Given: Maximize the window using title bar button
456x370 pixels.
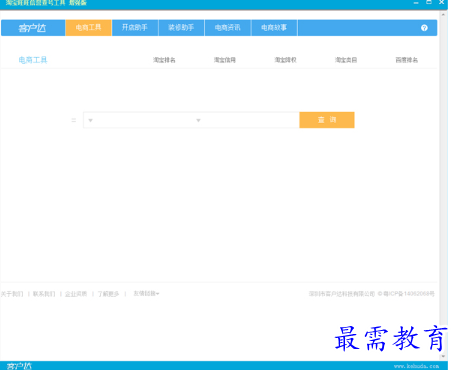Looking at the screenshot, I should click(x=429, y=2).
